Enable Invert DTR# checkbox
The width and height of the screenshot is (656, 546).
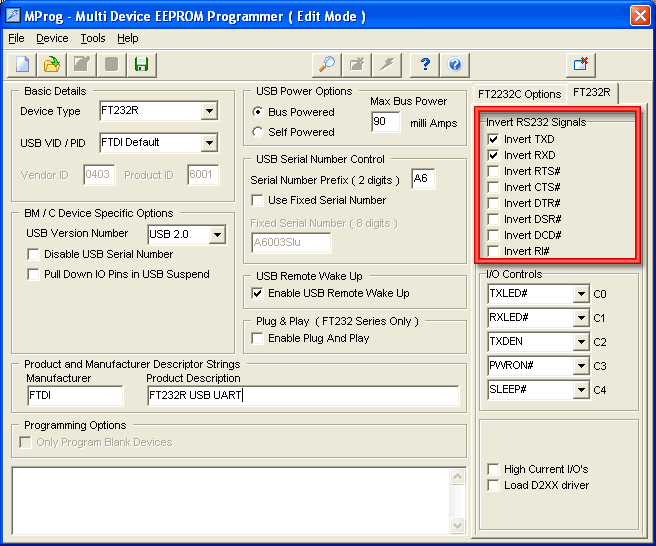(493, 203)
